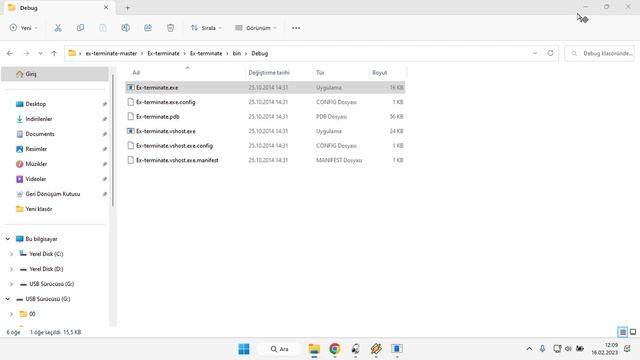Expand Yerel Disk (D:) tree node

pyautogui.click(x=11, y=269)
